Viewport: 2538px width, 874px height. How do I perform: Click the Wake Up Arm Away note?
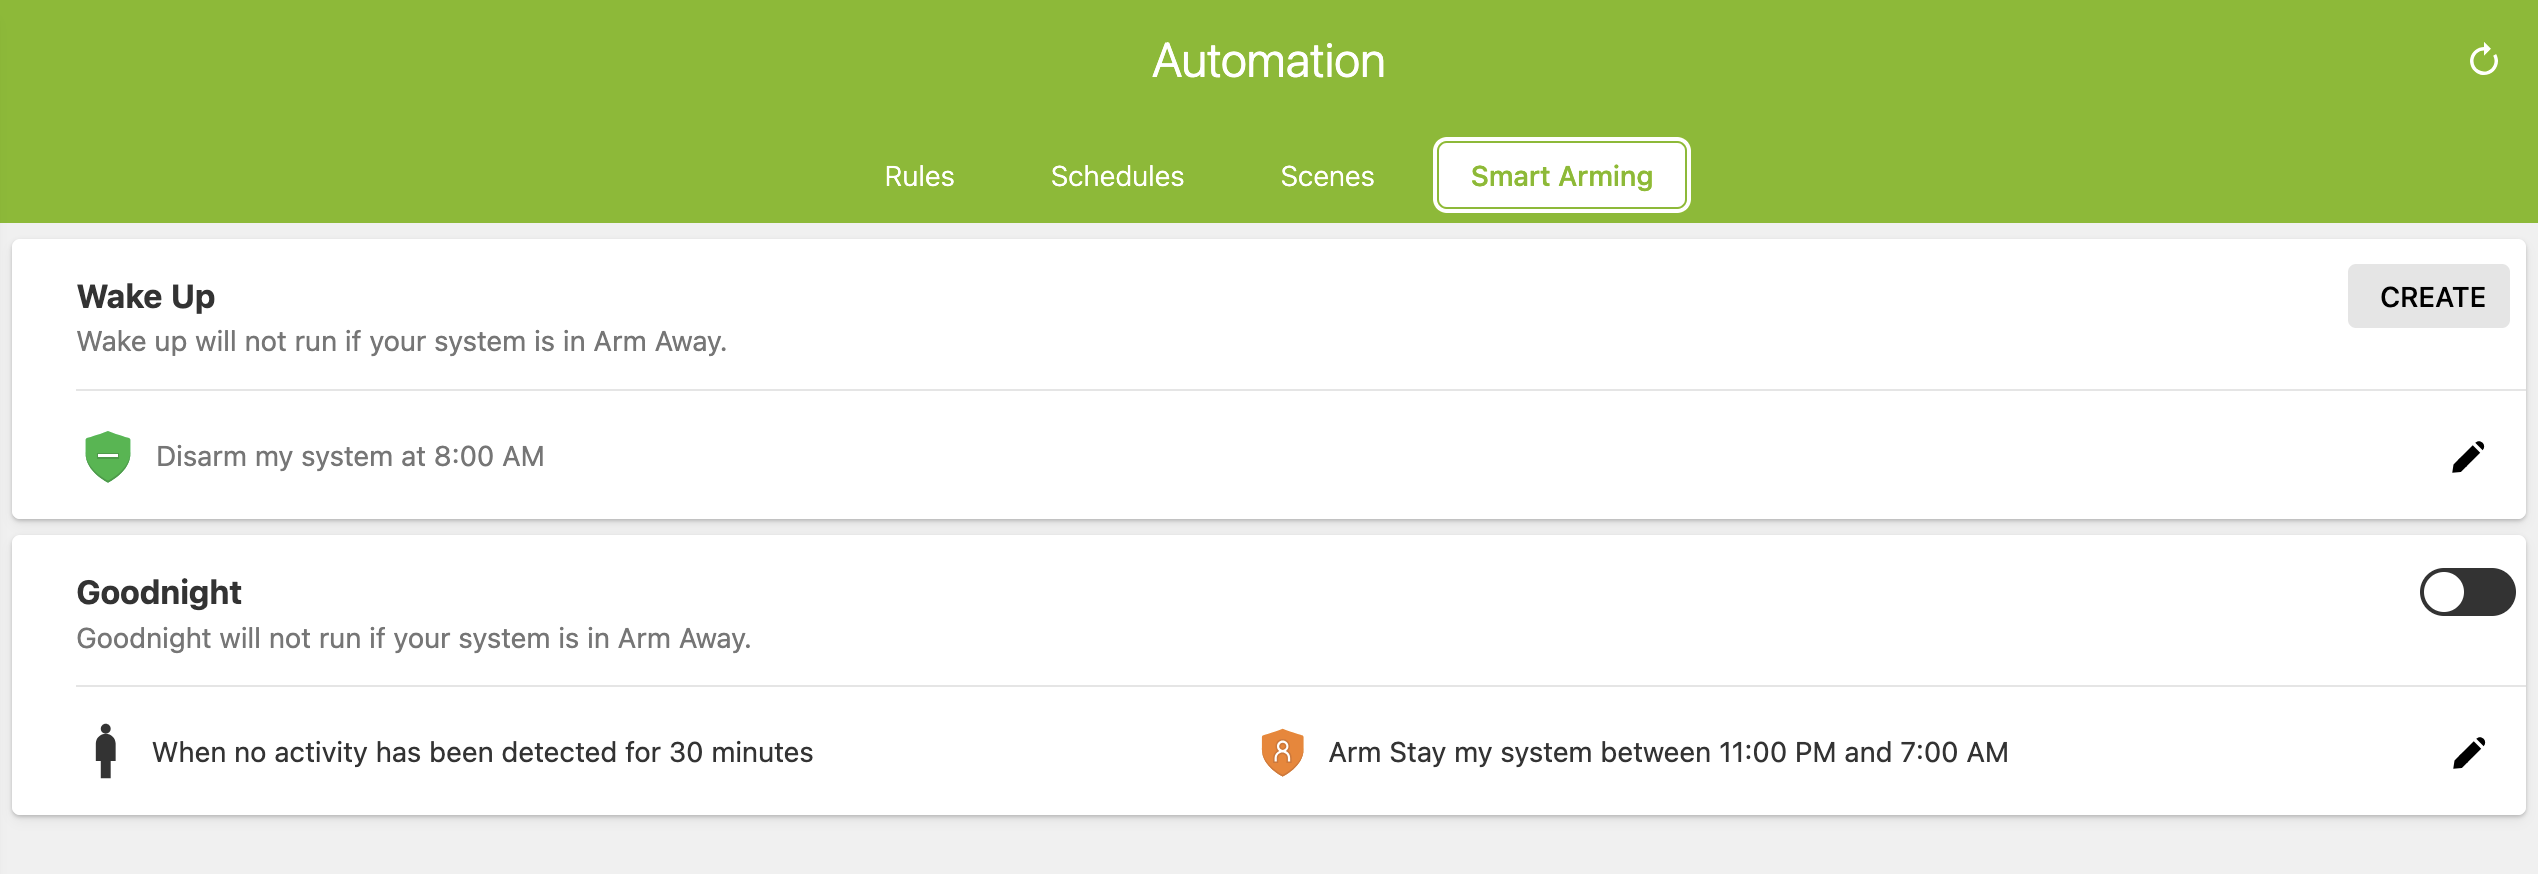(401, 342)
